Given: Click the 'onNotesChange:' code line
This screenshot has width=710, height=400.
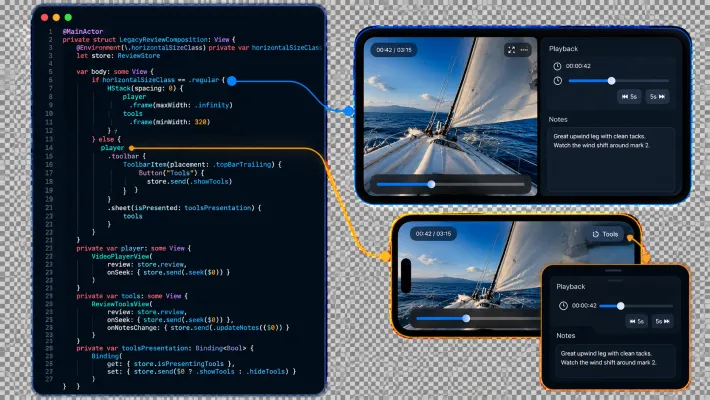Looking at the screenshot, I should pos(198,328).
